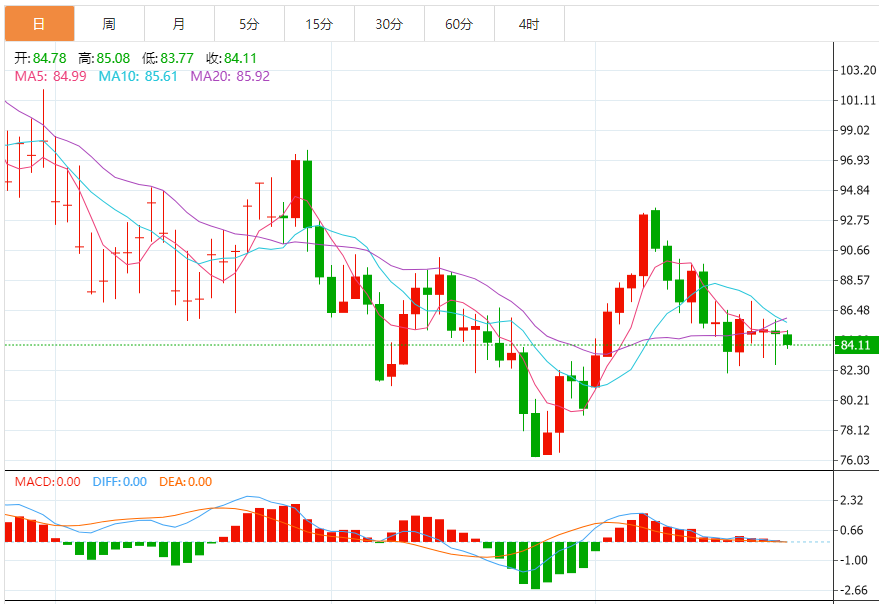Click the 99.02 price axis label

tap(855, 130)
